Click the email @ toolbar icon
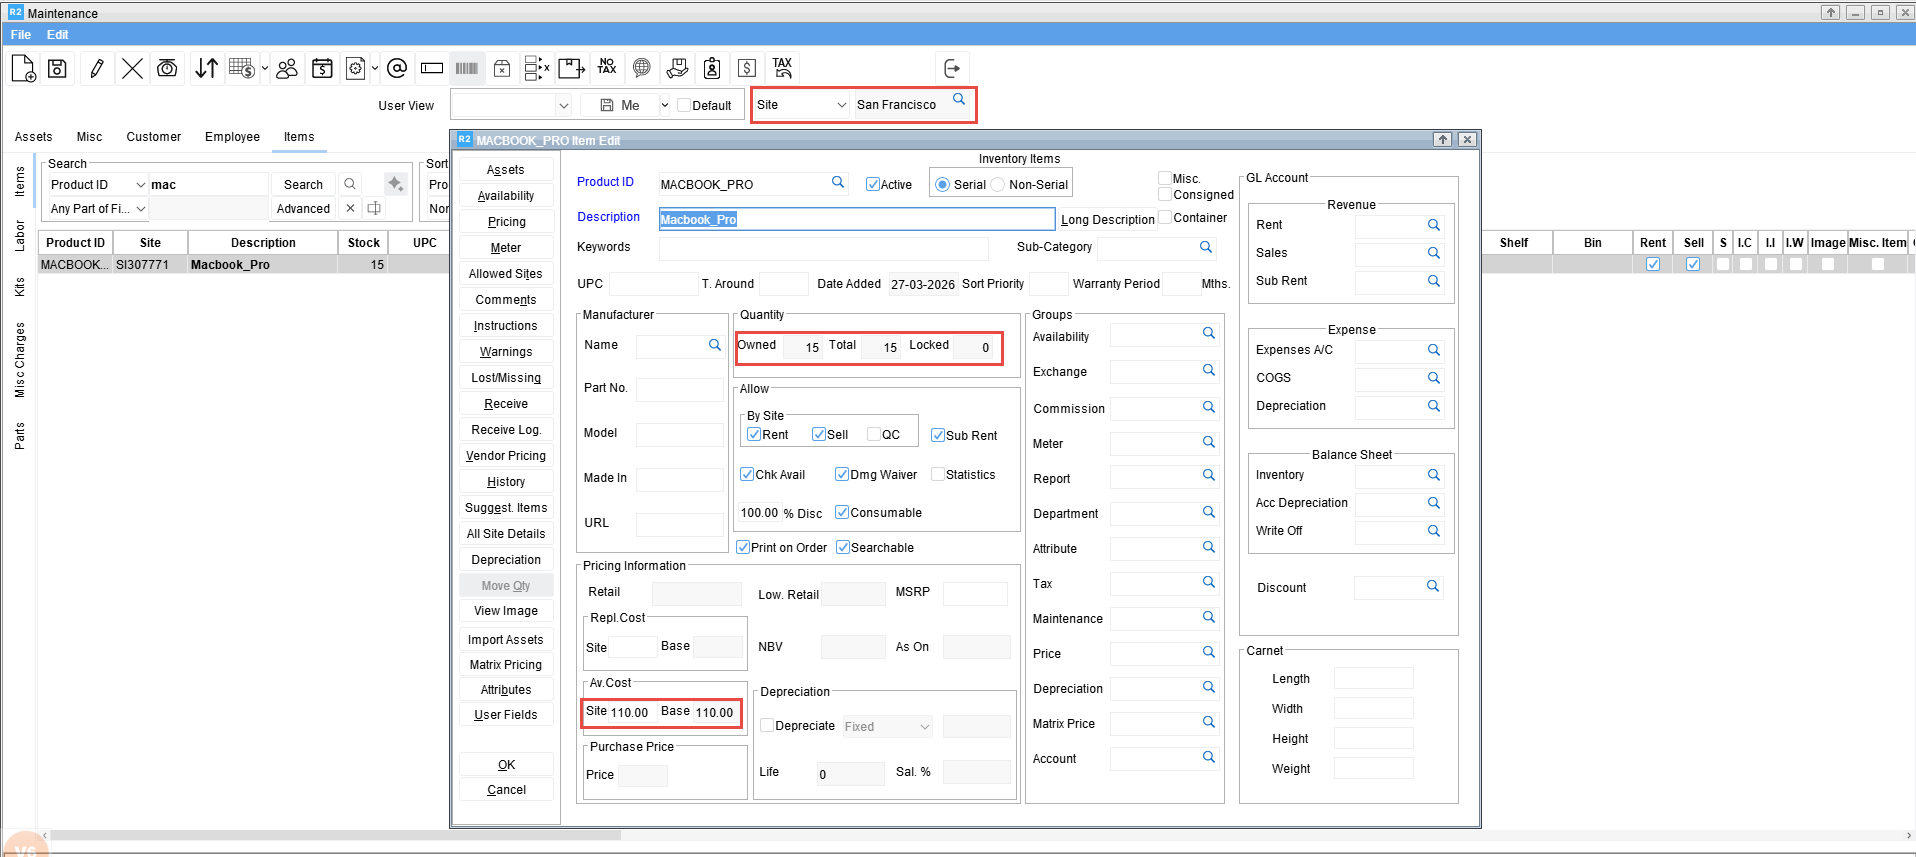The image size is (1916, 857). click(397, 68)
